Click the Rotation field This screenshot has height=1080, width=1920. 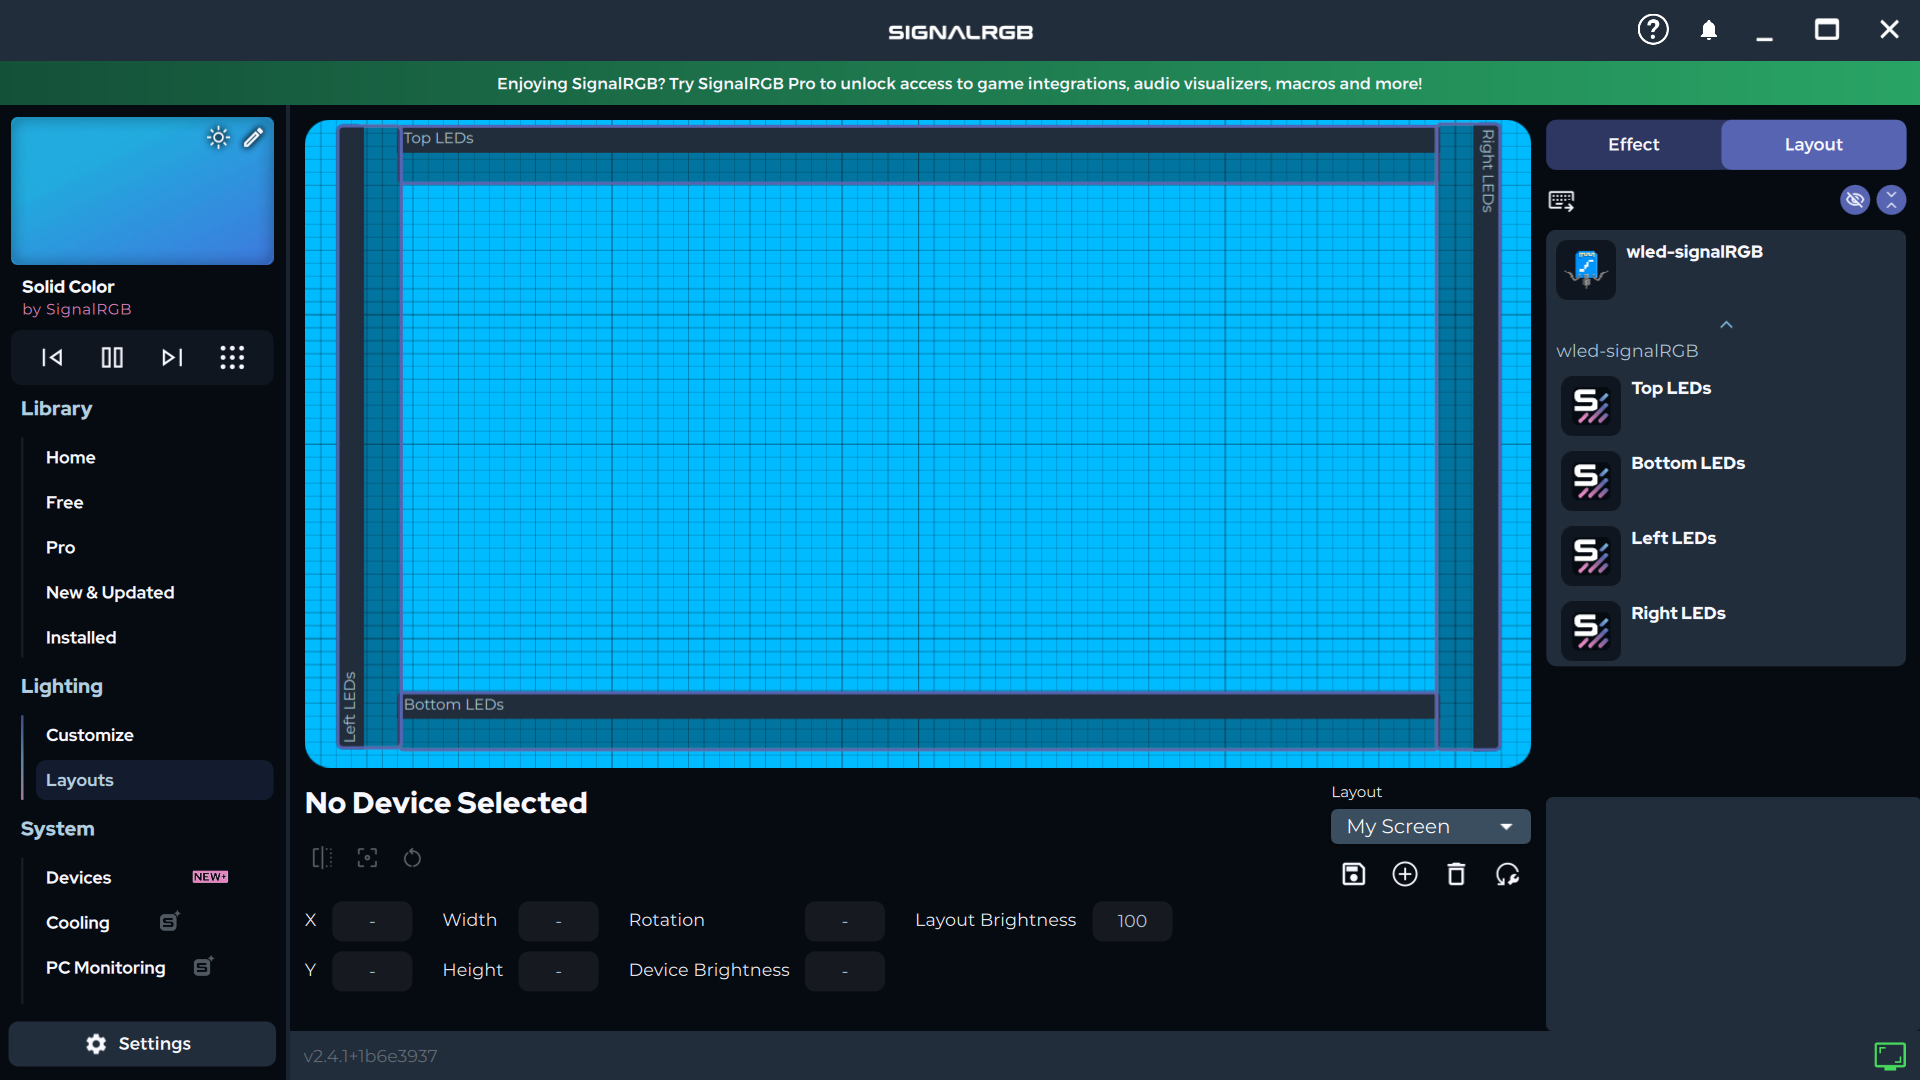click(845, 921)
